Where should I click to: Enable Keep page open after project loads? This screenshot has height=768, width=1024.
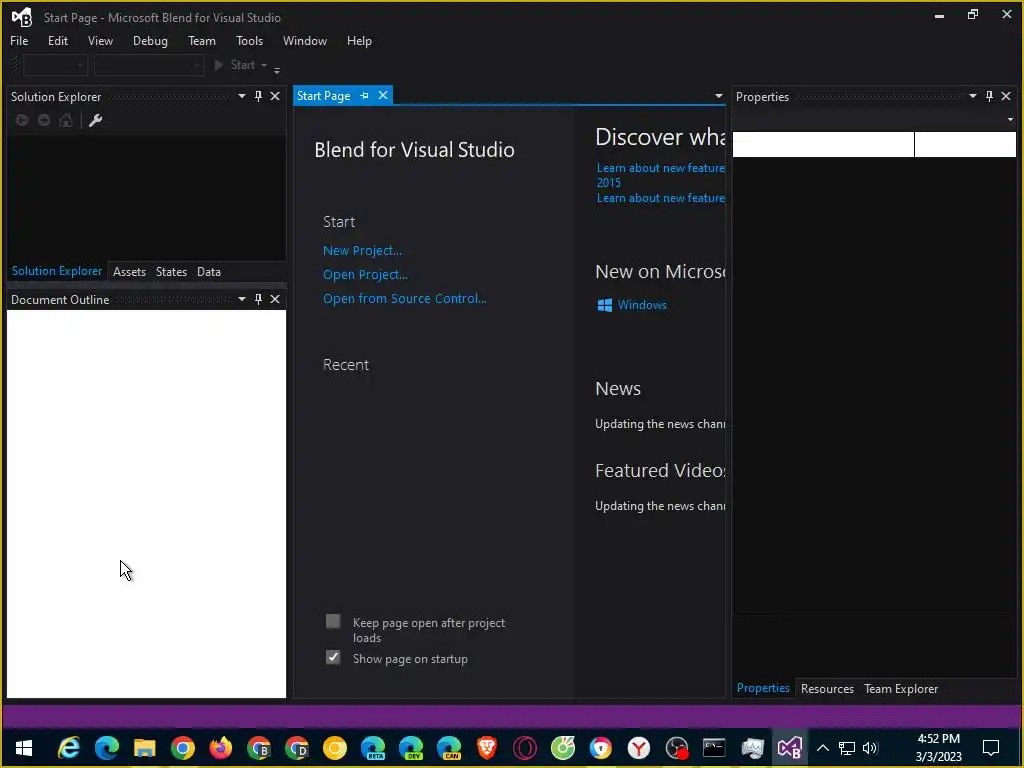click(x=333, y=621)
